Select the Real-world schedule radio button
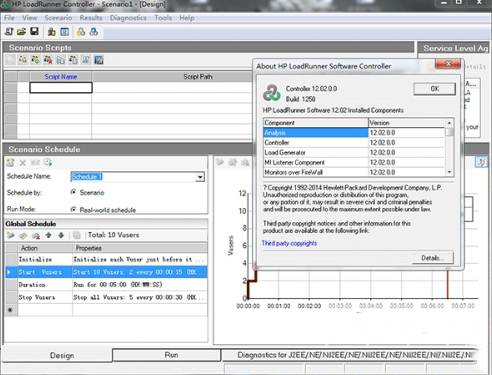This screenshot has width=492, height=375. (73, 209)
